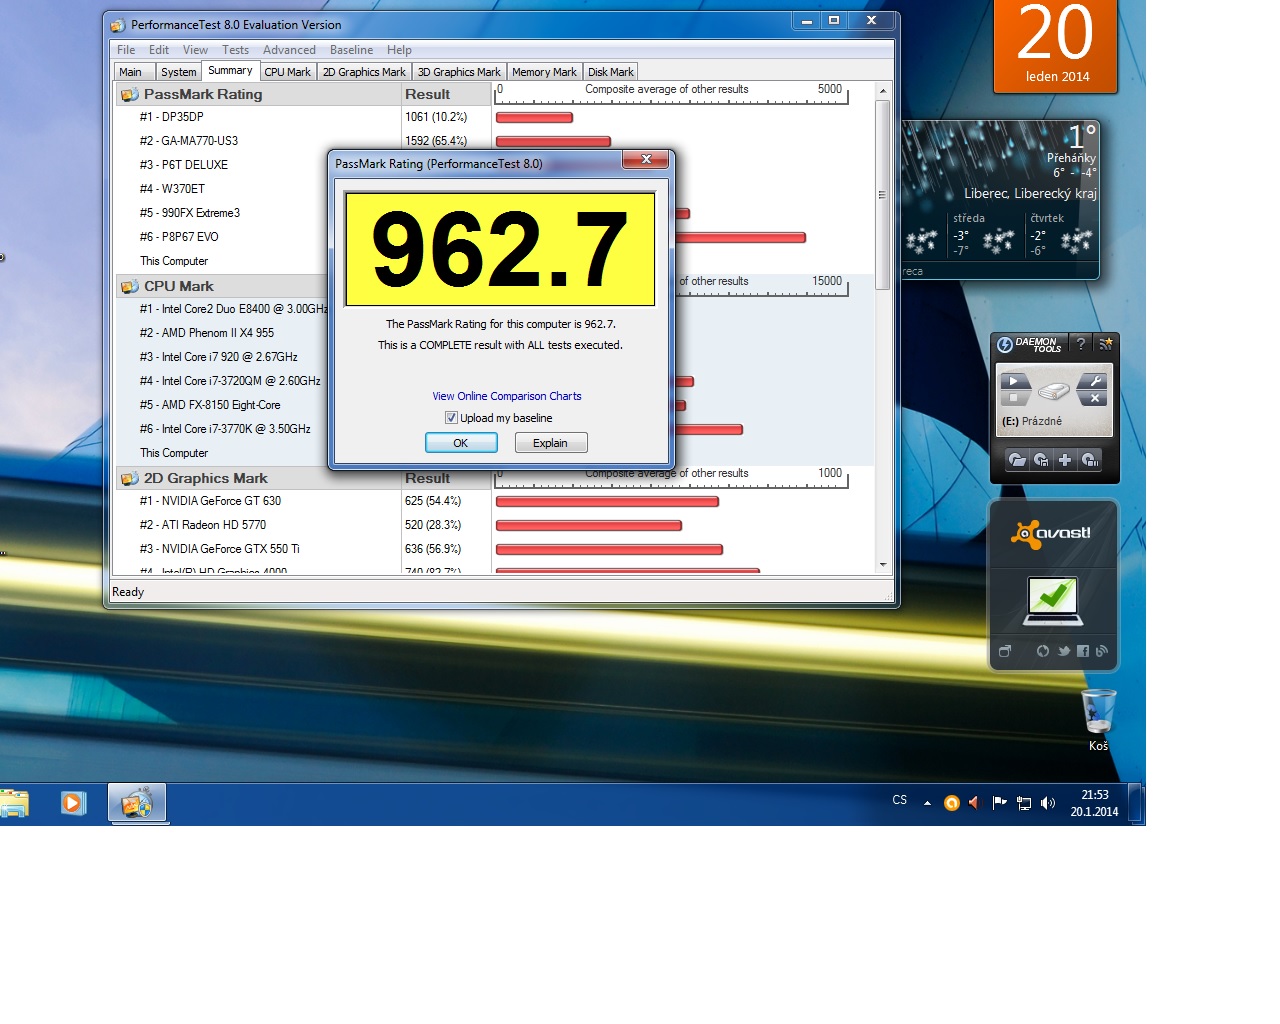Image resolution: width=1280 pixels, height=1024 pixels.
Task: Click the Twitter icon in avast gadget
Action: coord(1064,651)
